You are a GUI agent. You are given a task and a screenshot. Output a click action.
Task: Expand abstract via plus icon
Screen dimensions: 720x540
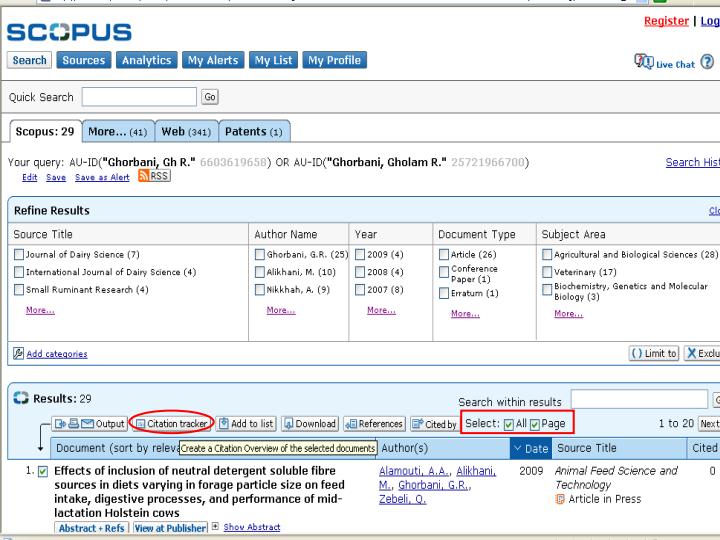[x=215, y=526]
